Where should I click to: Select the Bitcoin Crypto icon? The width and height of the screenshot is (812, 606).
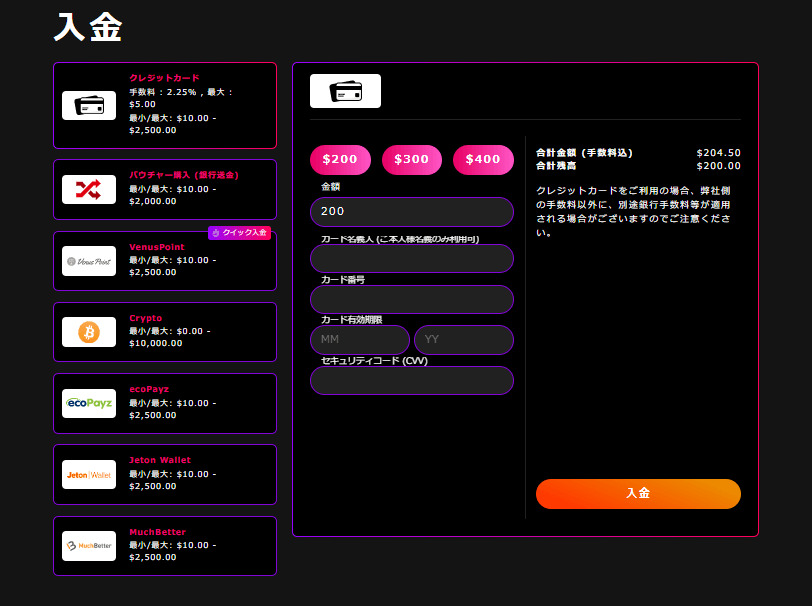pyautogui.click(x=89, y=332)
